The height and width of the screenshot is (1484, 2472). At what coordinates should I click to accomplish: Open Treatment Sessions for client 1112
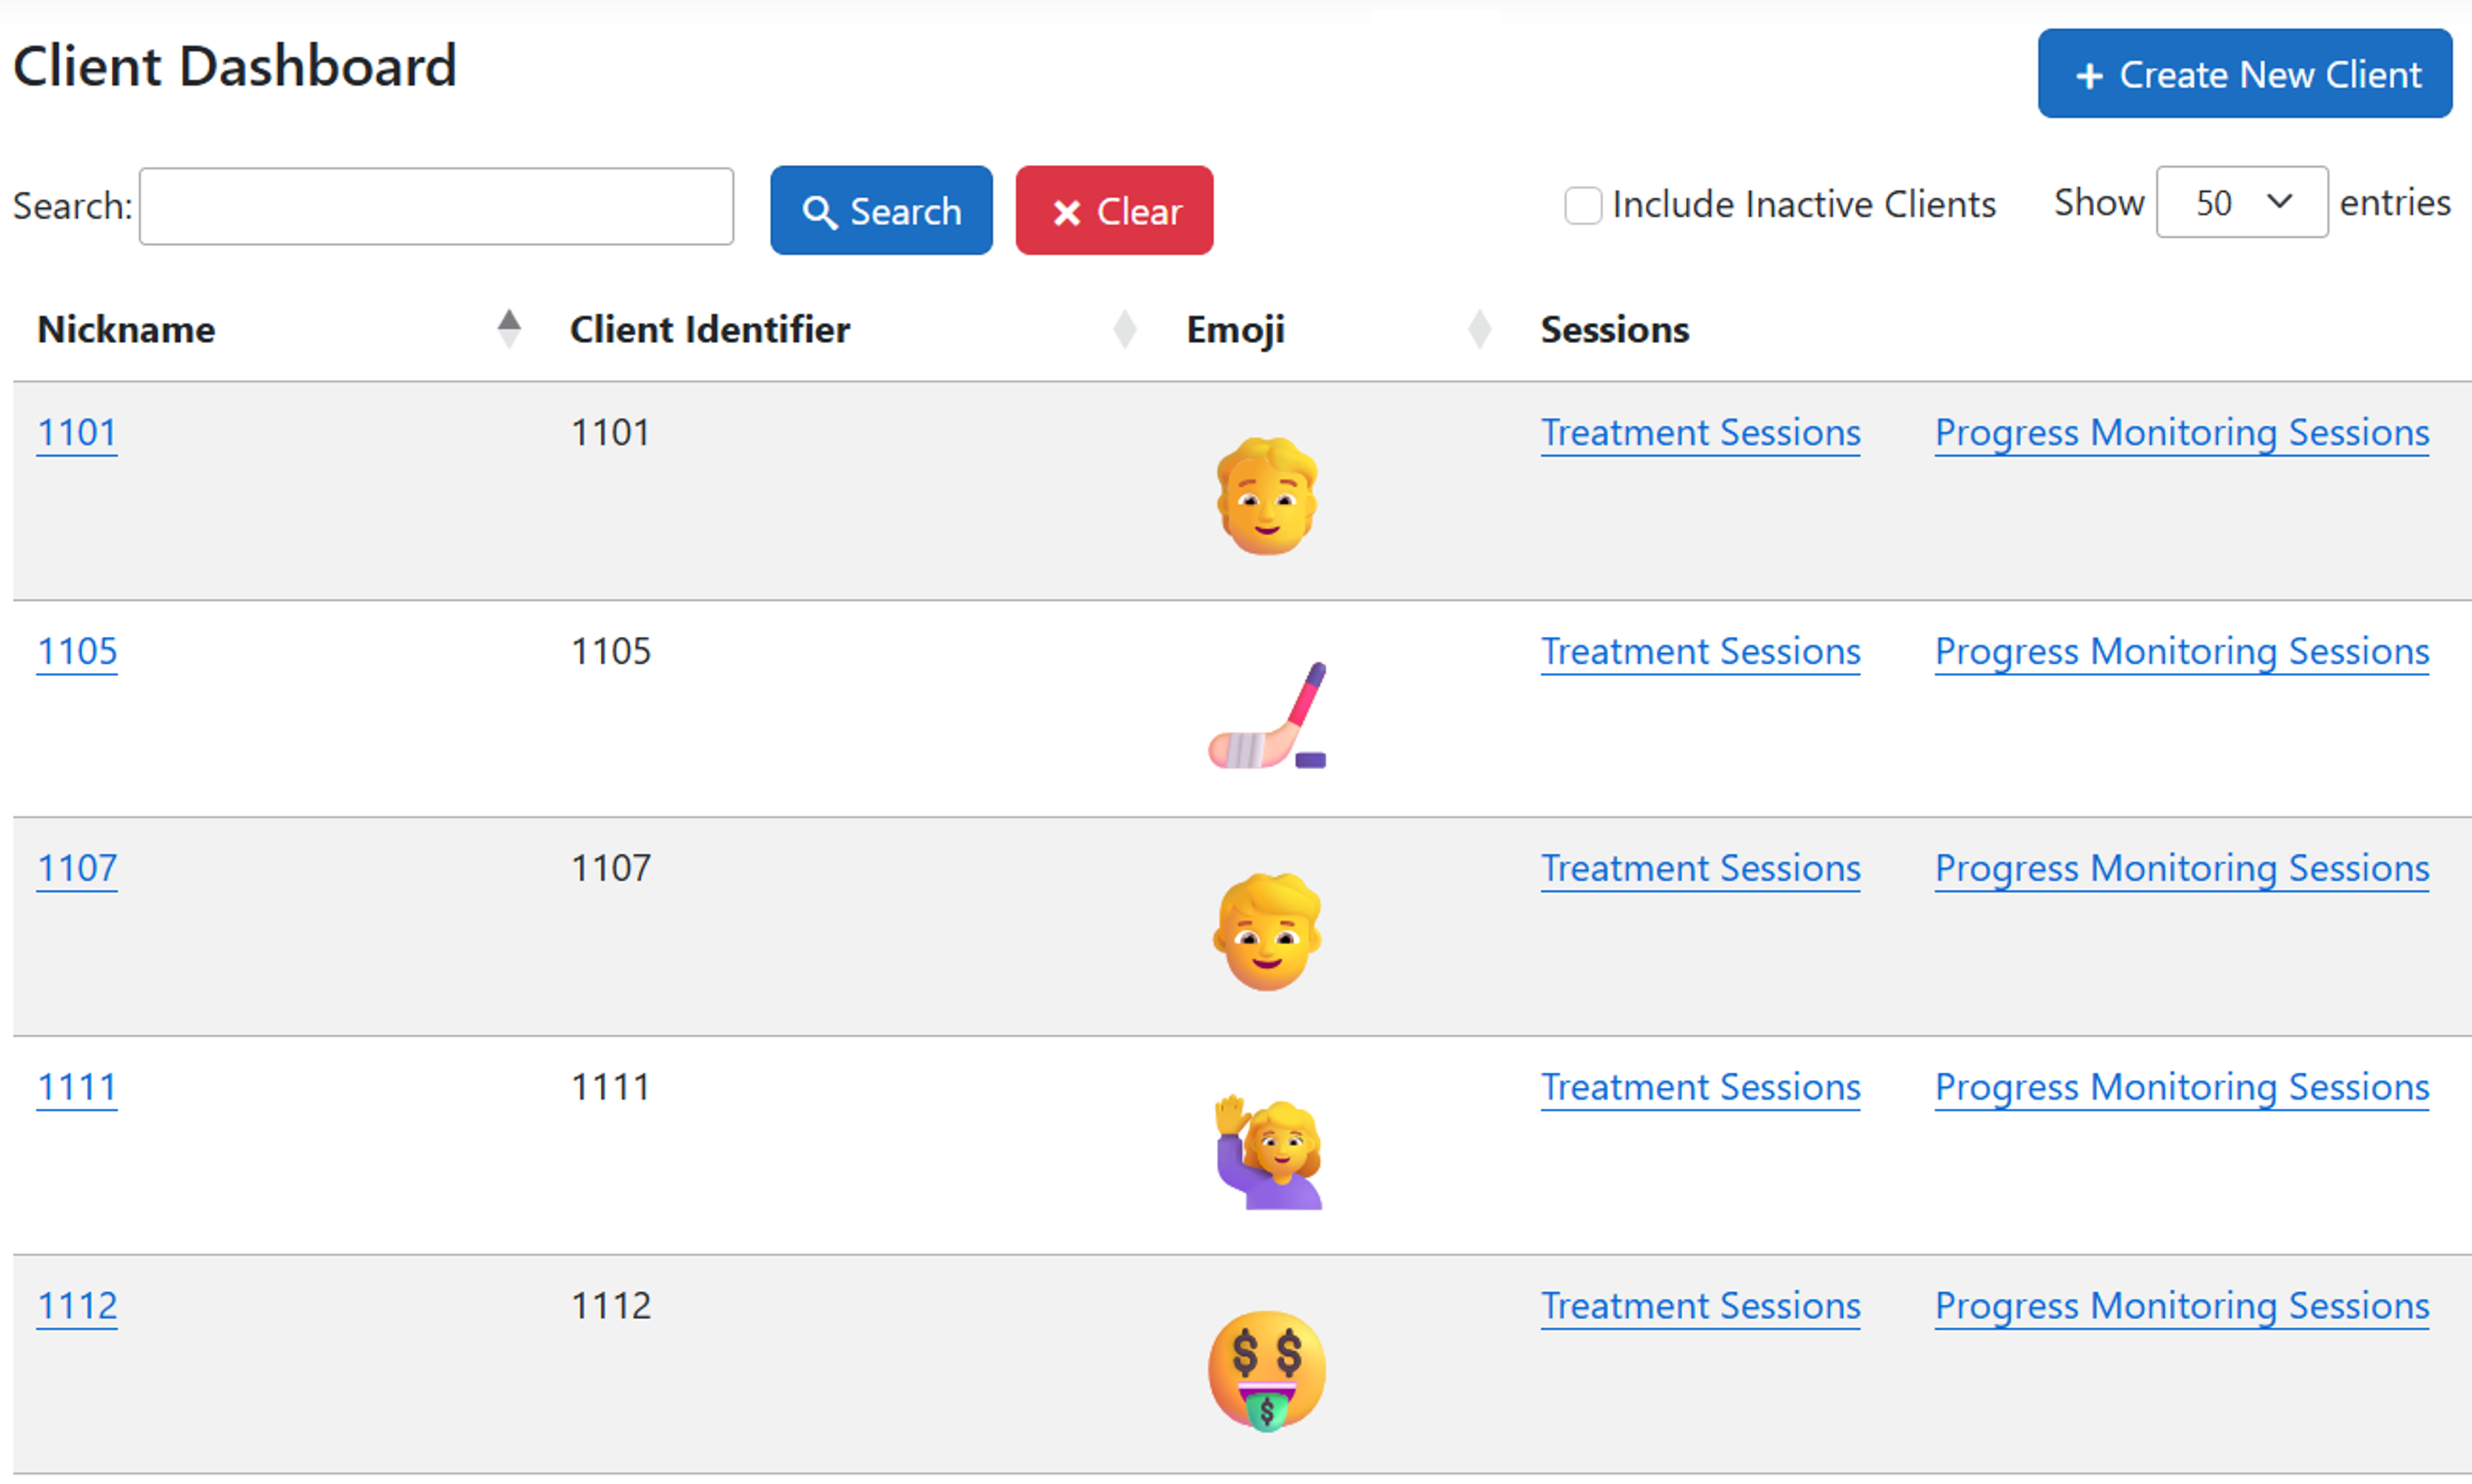1700,1305
